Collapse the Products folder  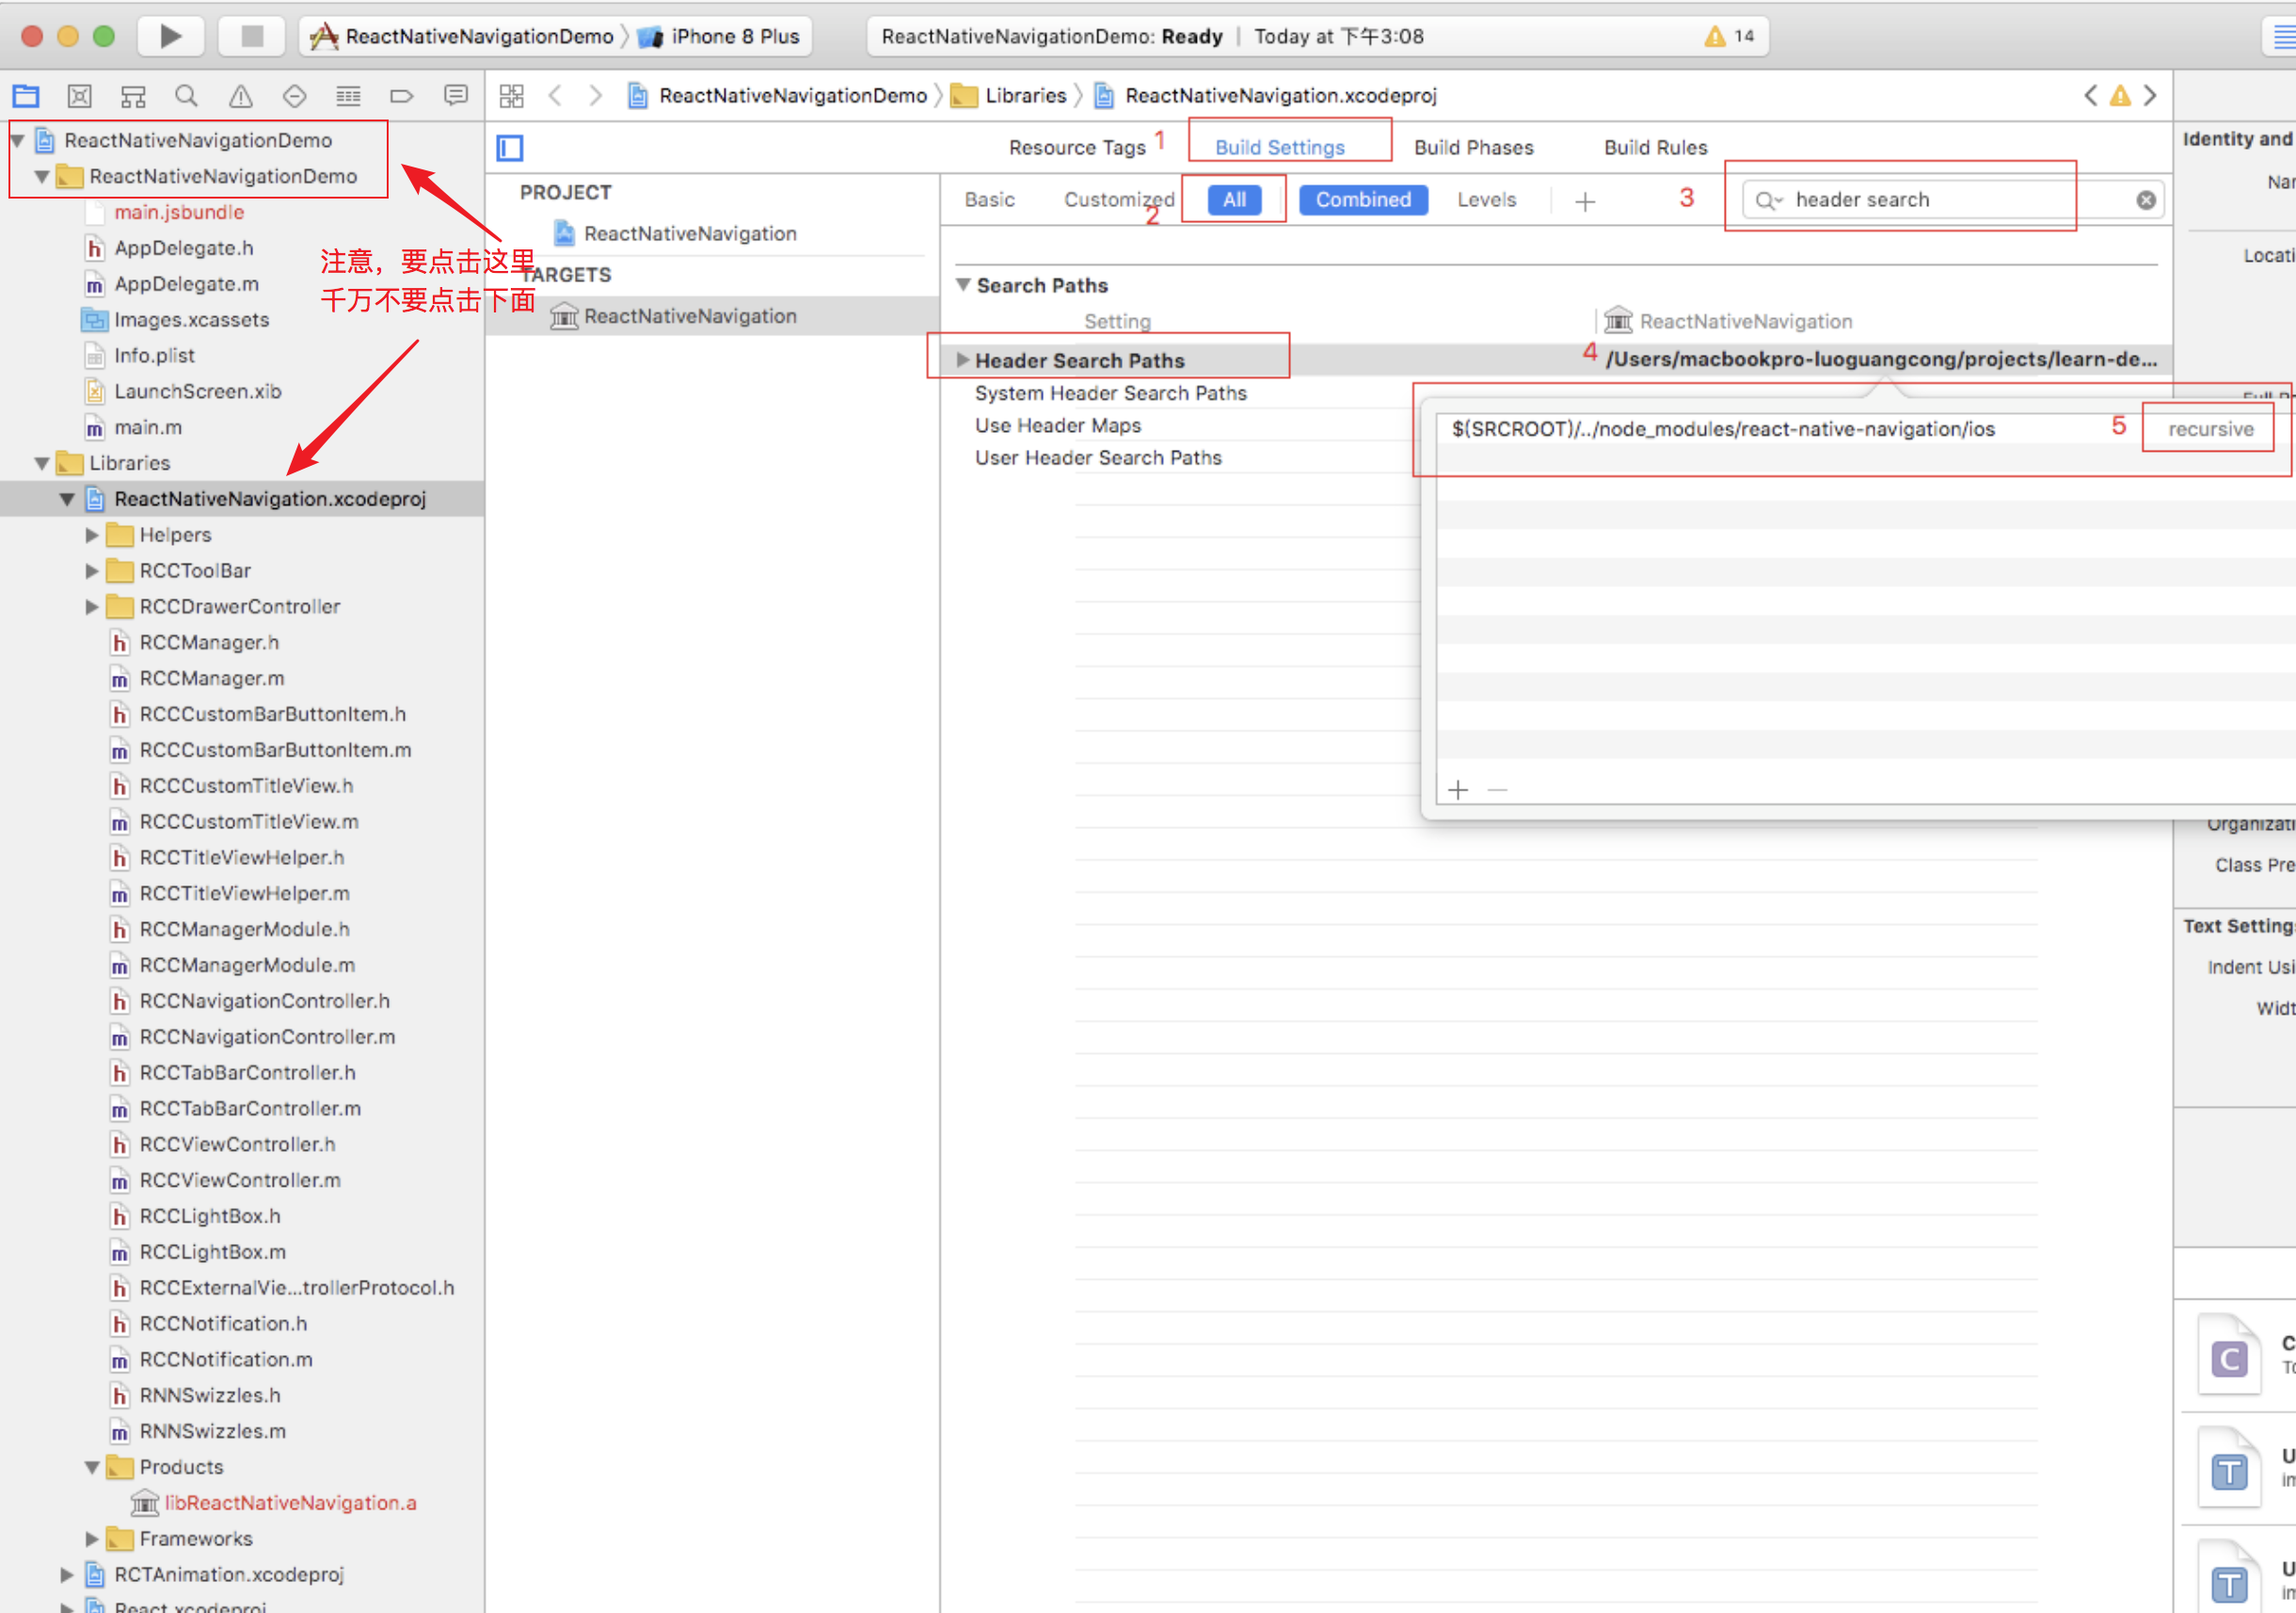92,1467
